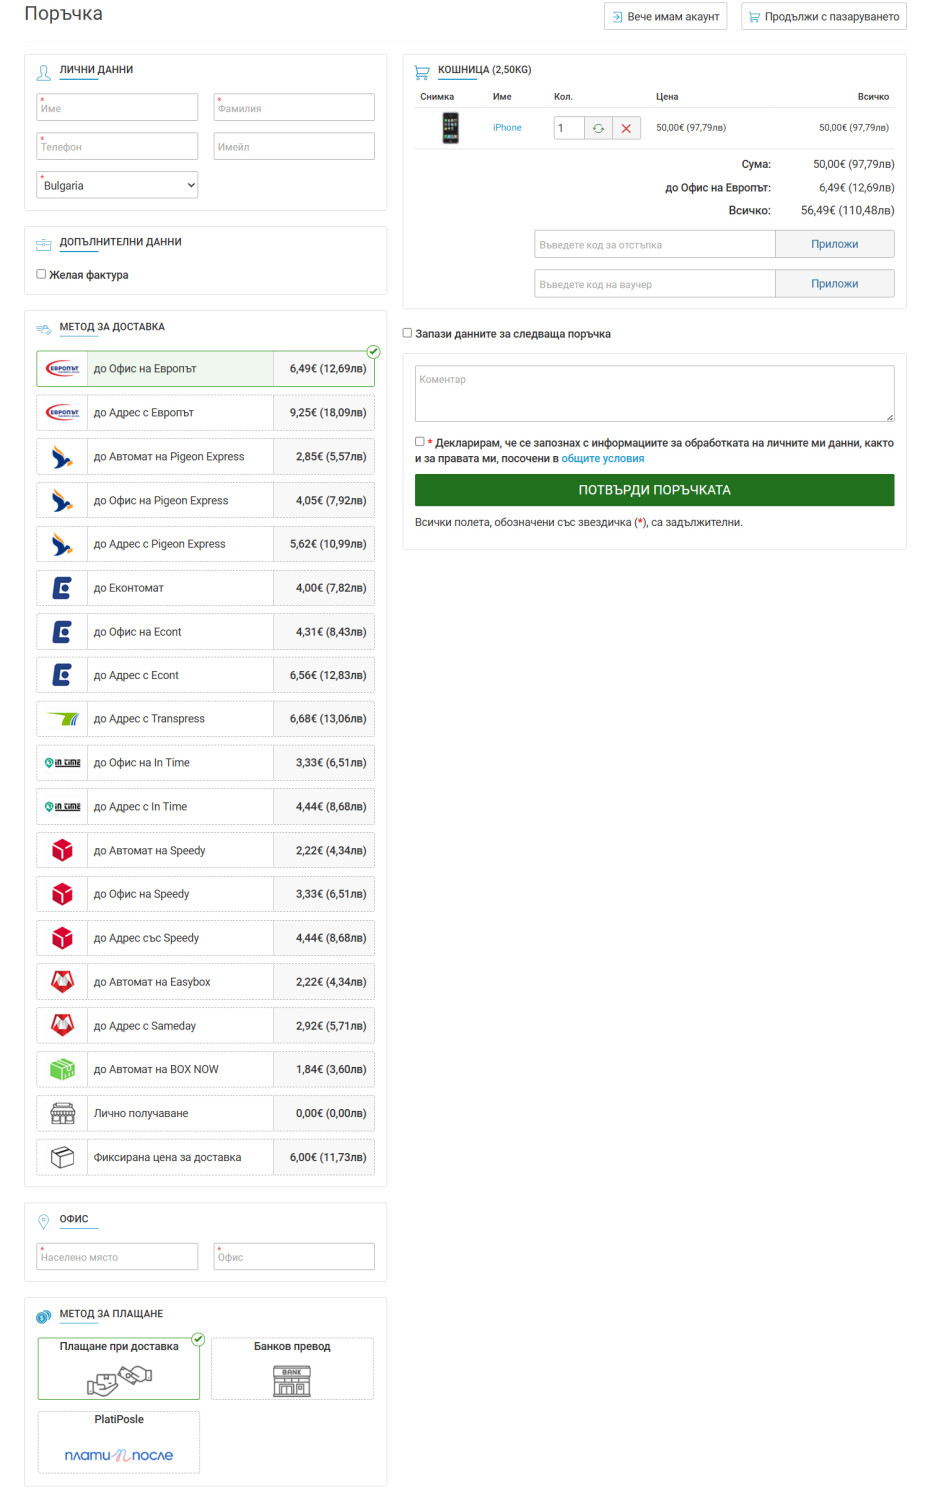Open the Bulgaria country dropdown

tap(117, 185)
